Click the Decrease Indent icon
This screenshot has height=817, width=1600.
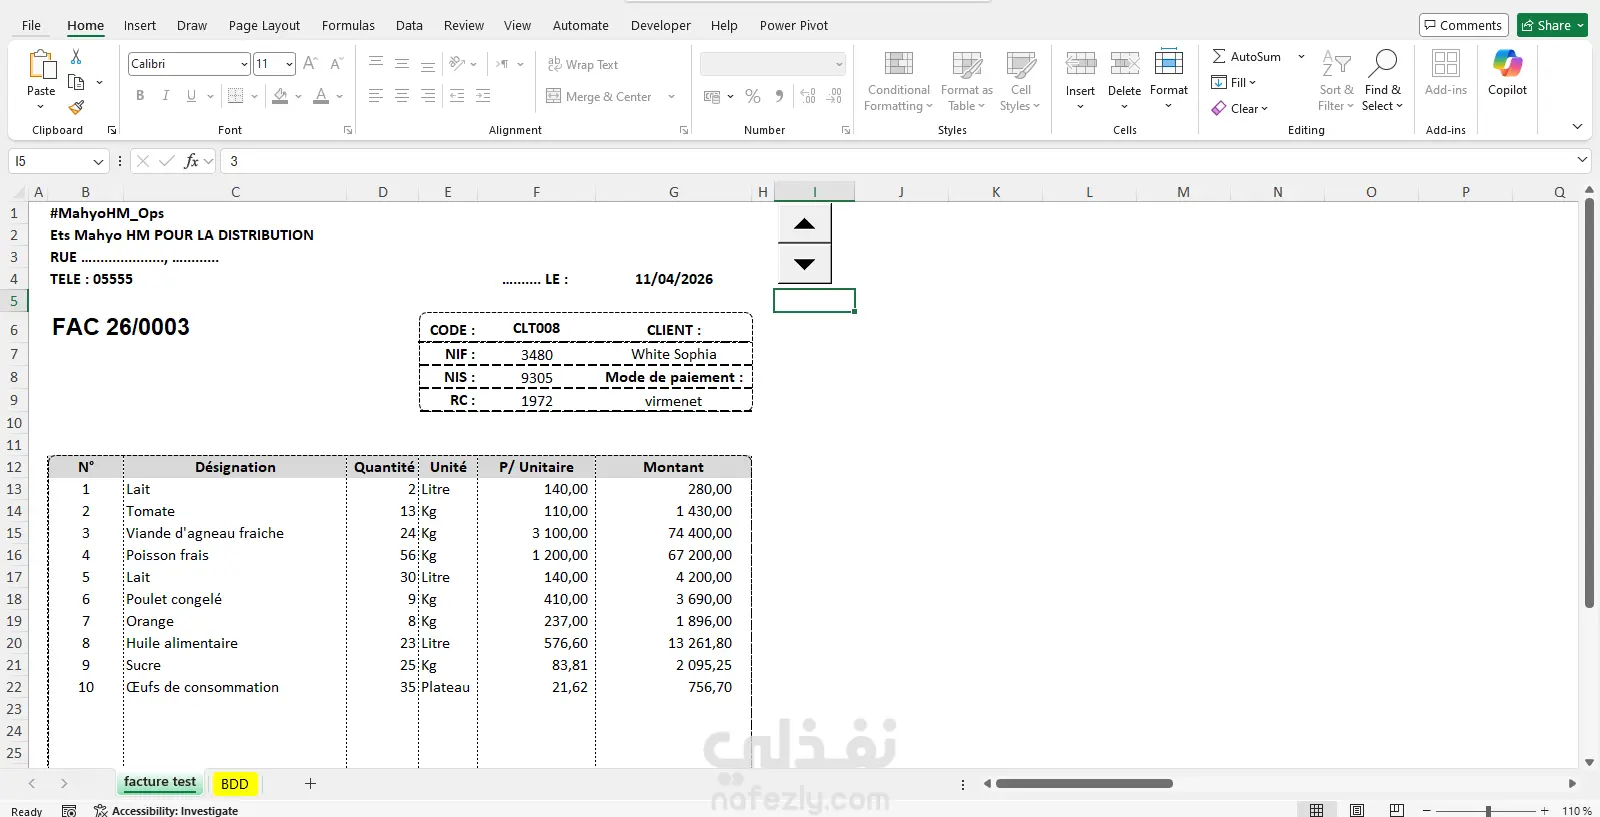tap(457, 96)
